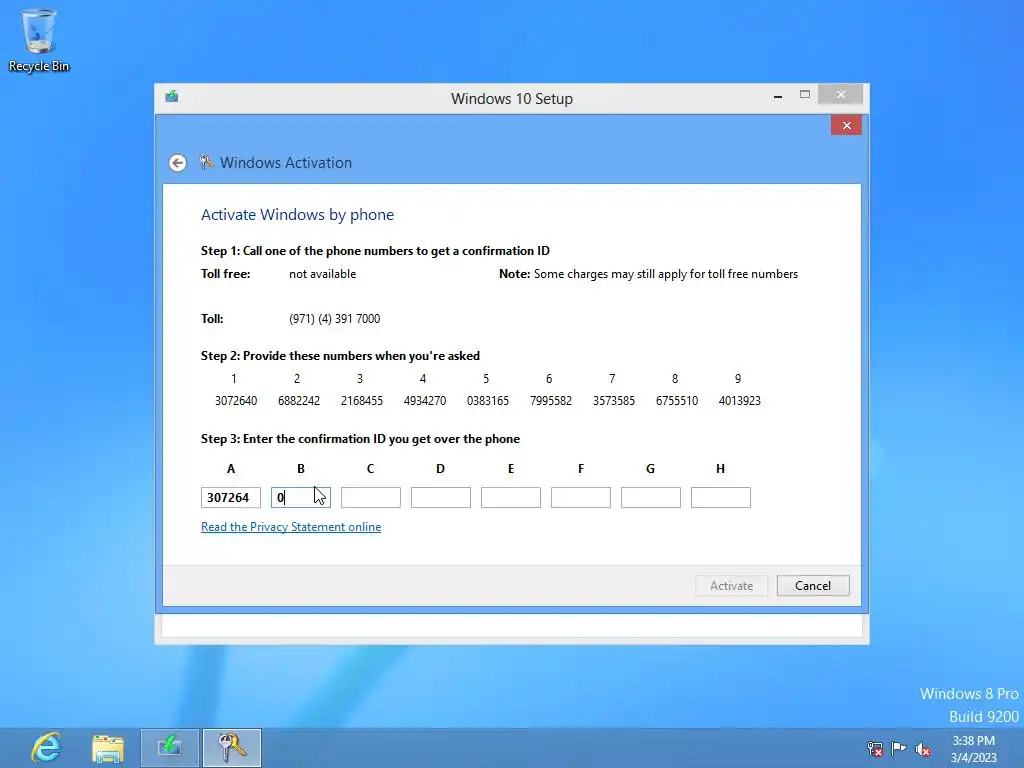Click installation ID group 2168455
This screenshot has height=768, width=1024.
point(362,401)
